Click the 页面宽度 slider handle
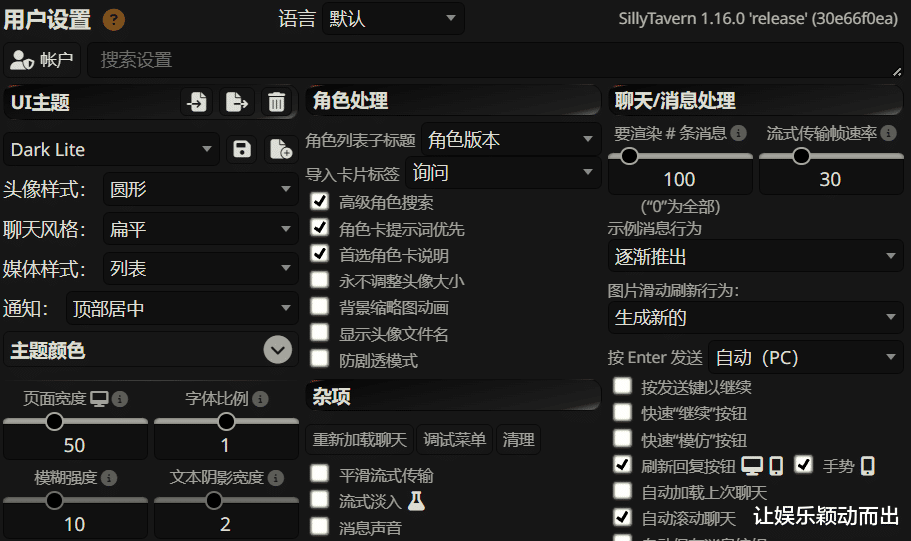The height and width of the screenshot is (541, 911). click(54, 421)
